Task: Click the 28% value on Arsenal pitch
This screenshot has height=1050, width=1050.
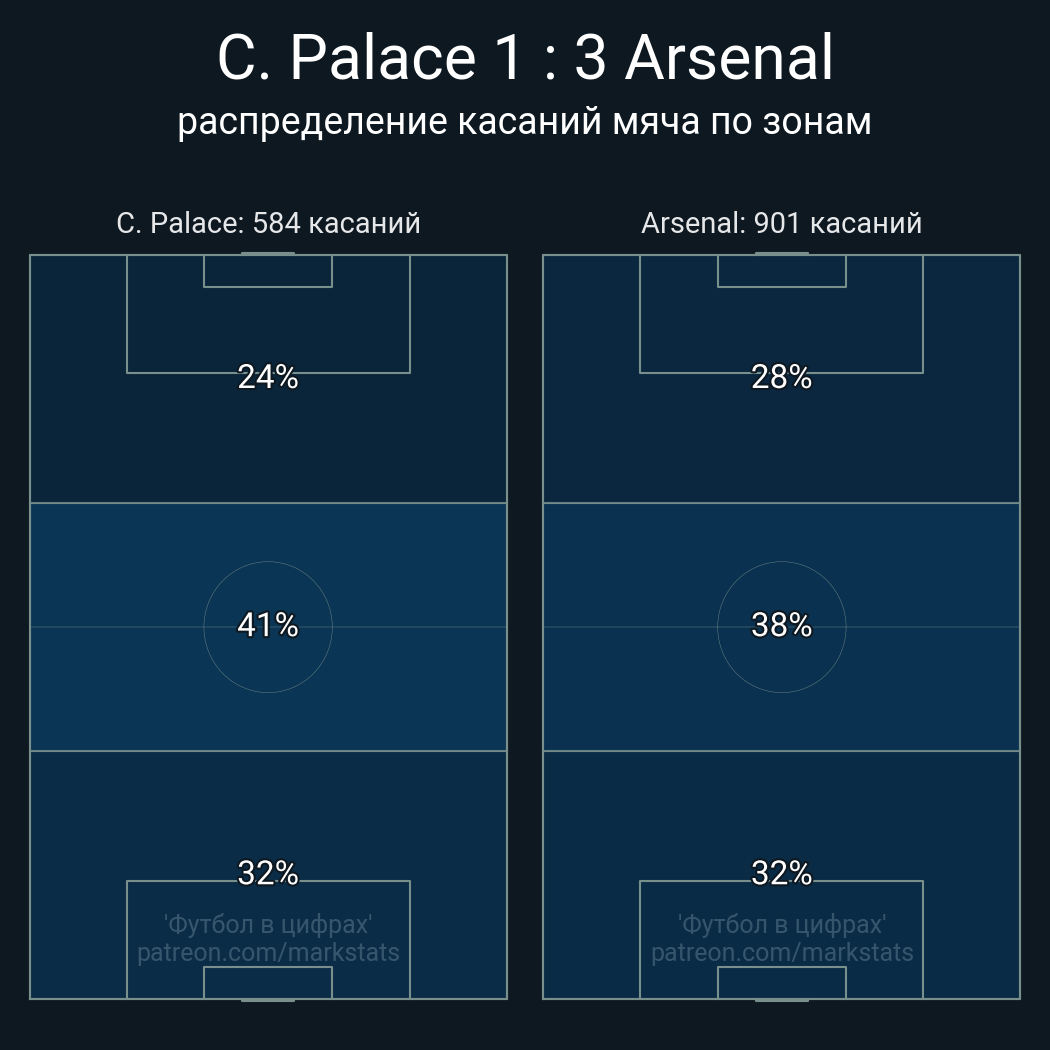Action: click(x=781, y=377)
